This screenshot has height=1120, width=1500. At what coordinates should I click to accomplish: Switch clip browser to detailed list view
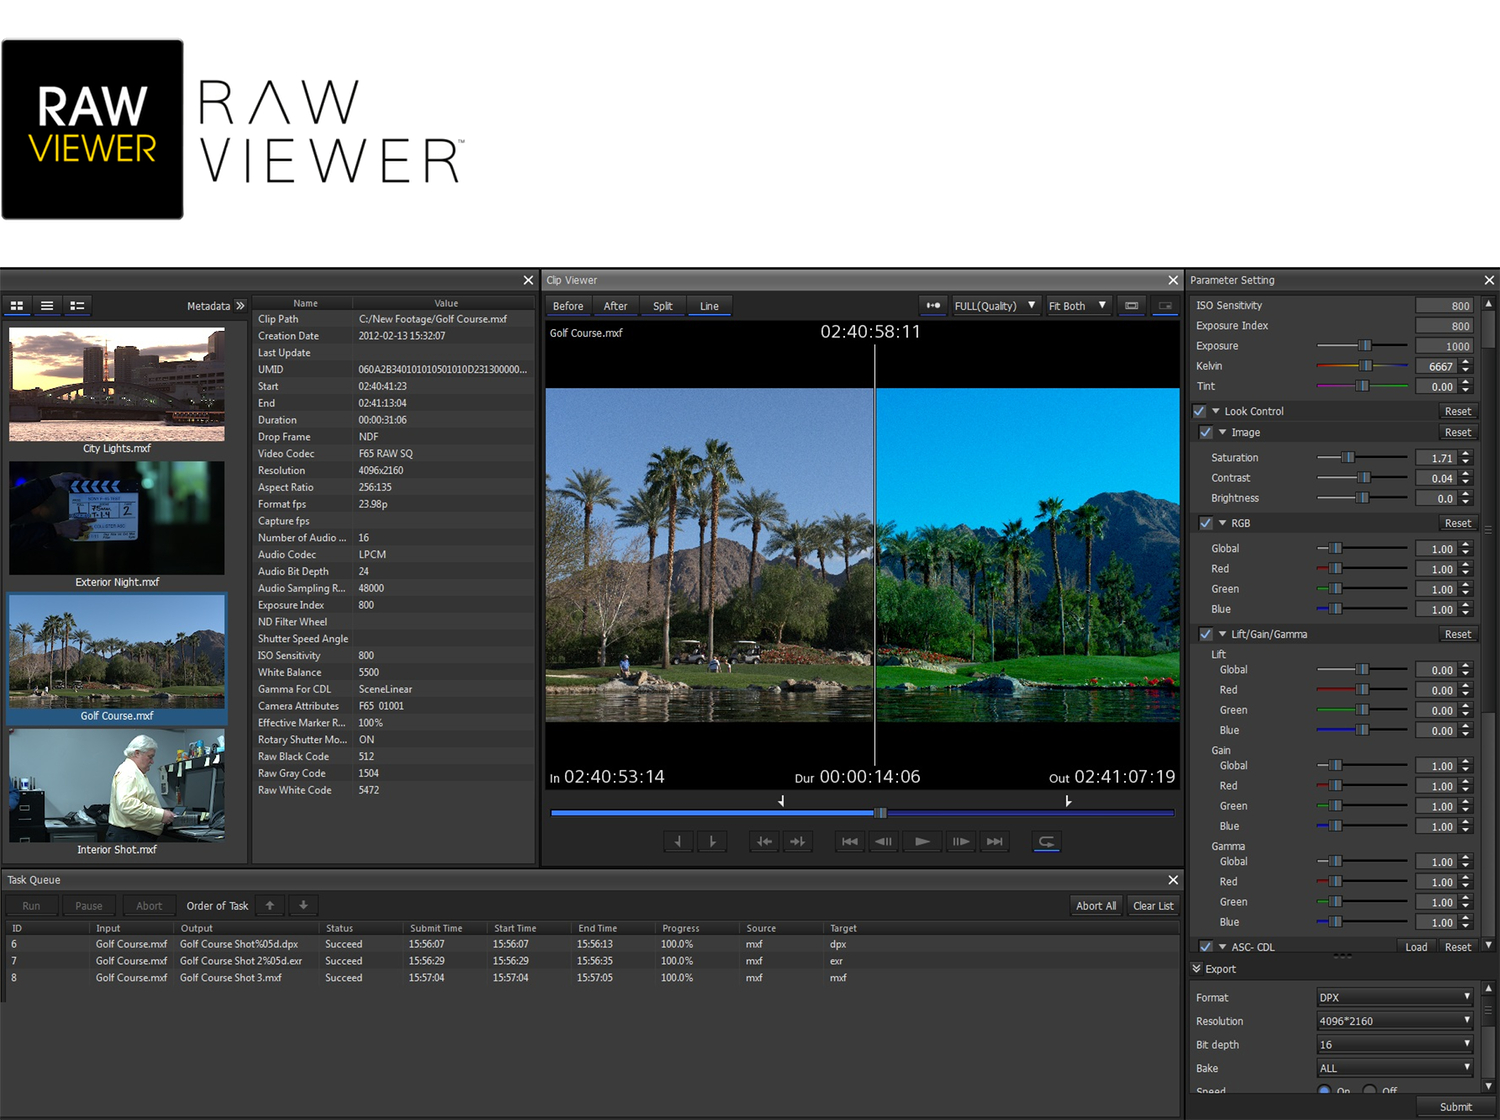pos(77,305)
